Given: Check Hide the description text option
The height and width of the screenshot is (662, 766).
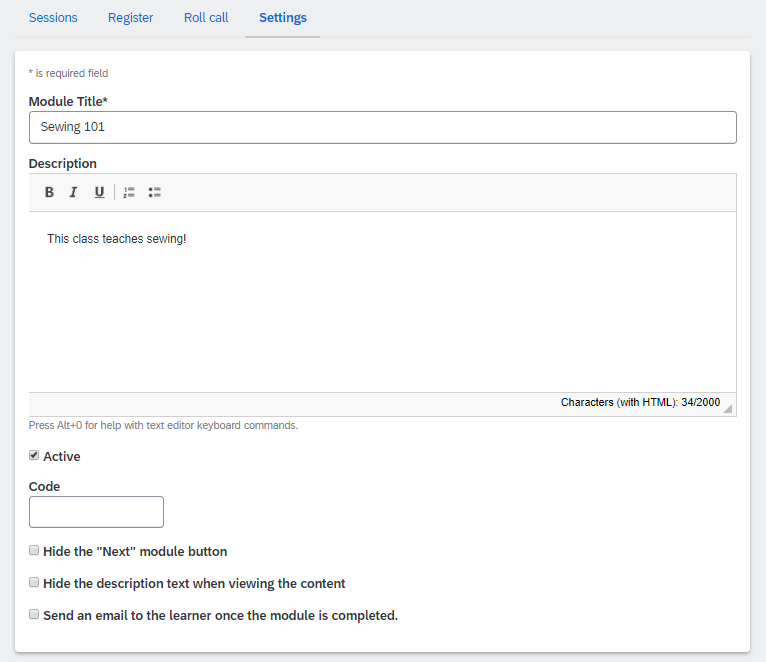Looking at the screenshot, I should (x=34, y=582).
